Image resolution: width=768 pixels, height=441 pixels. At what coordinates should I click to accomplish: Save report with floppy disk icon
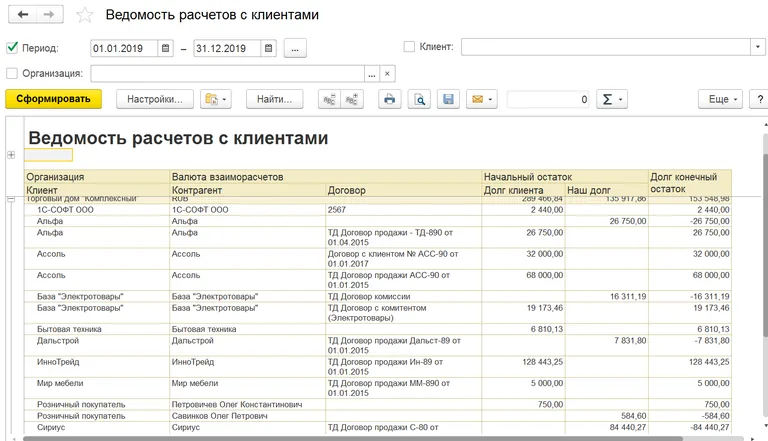pyautogui.click(x=448, y=99)
